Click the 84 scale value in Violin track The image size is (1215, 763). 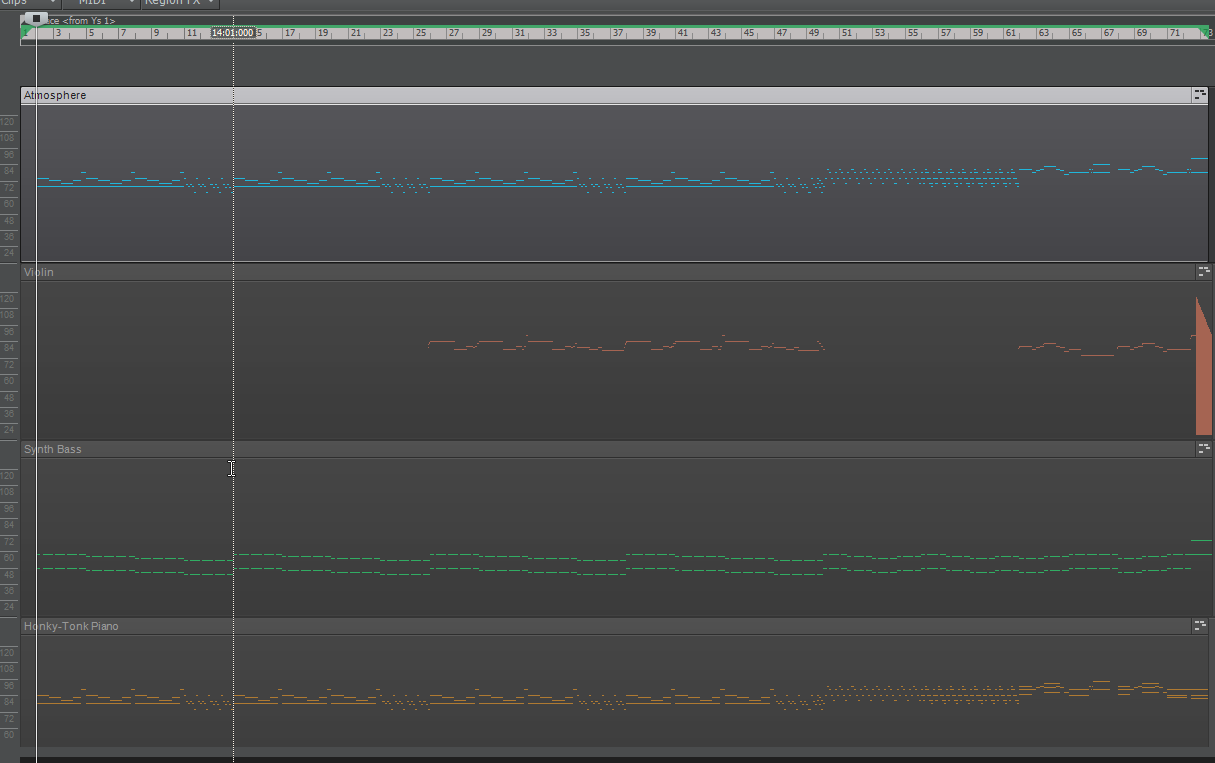pos(8,348)
